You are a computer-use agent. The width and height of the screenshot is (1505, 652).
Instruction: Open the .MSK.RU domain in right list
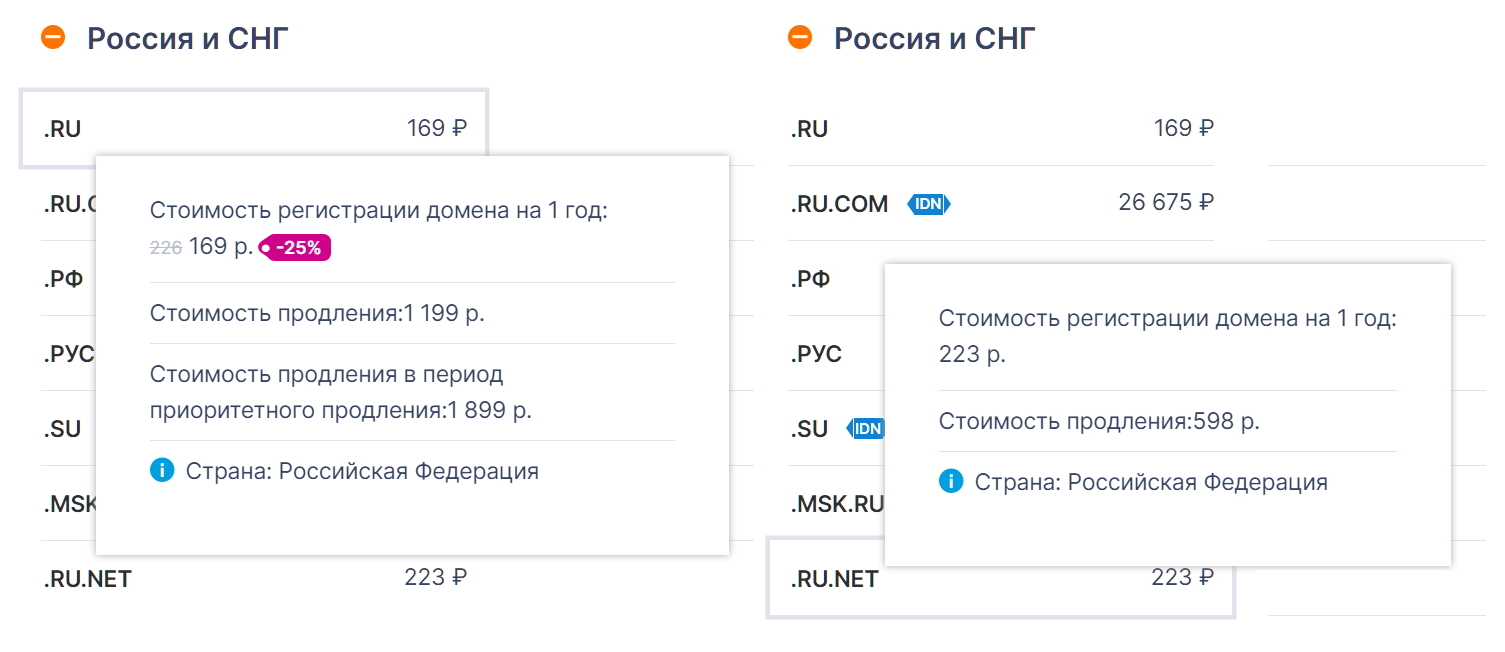pos(837,504)
